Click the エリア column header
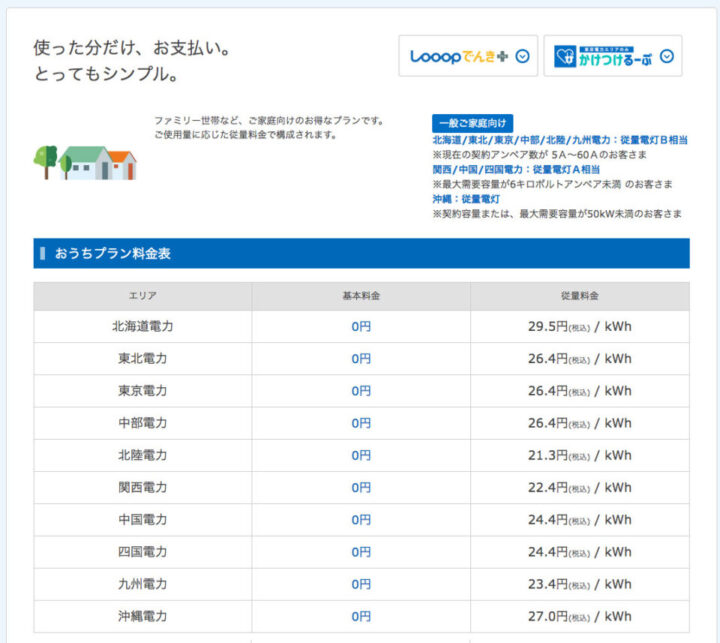Viewport: 720px width, 643px height. point(142,296)
